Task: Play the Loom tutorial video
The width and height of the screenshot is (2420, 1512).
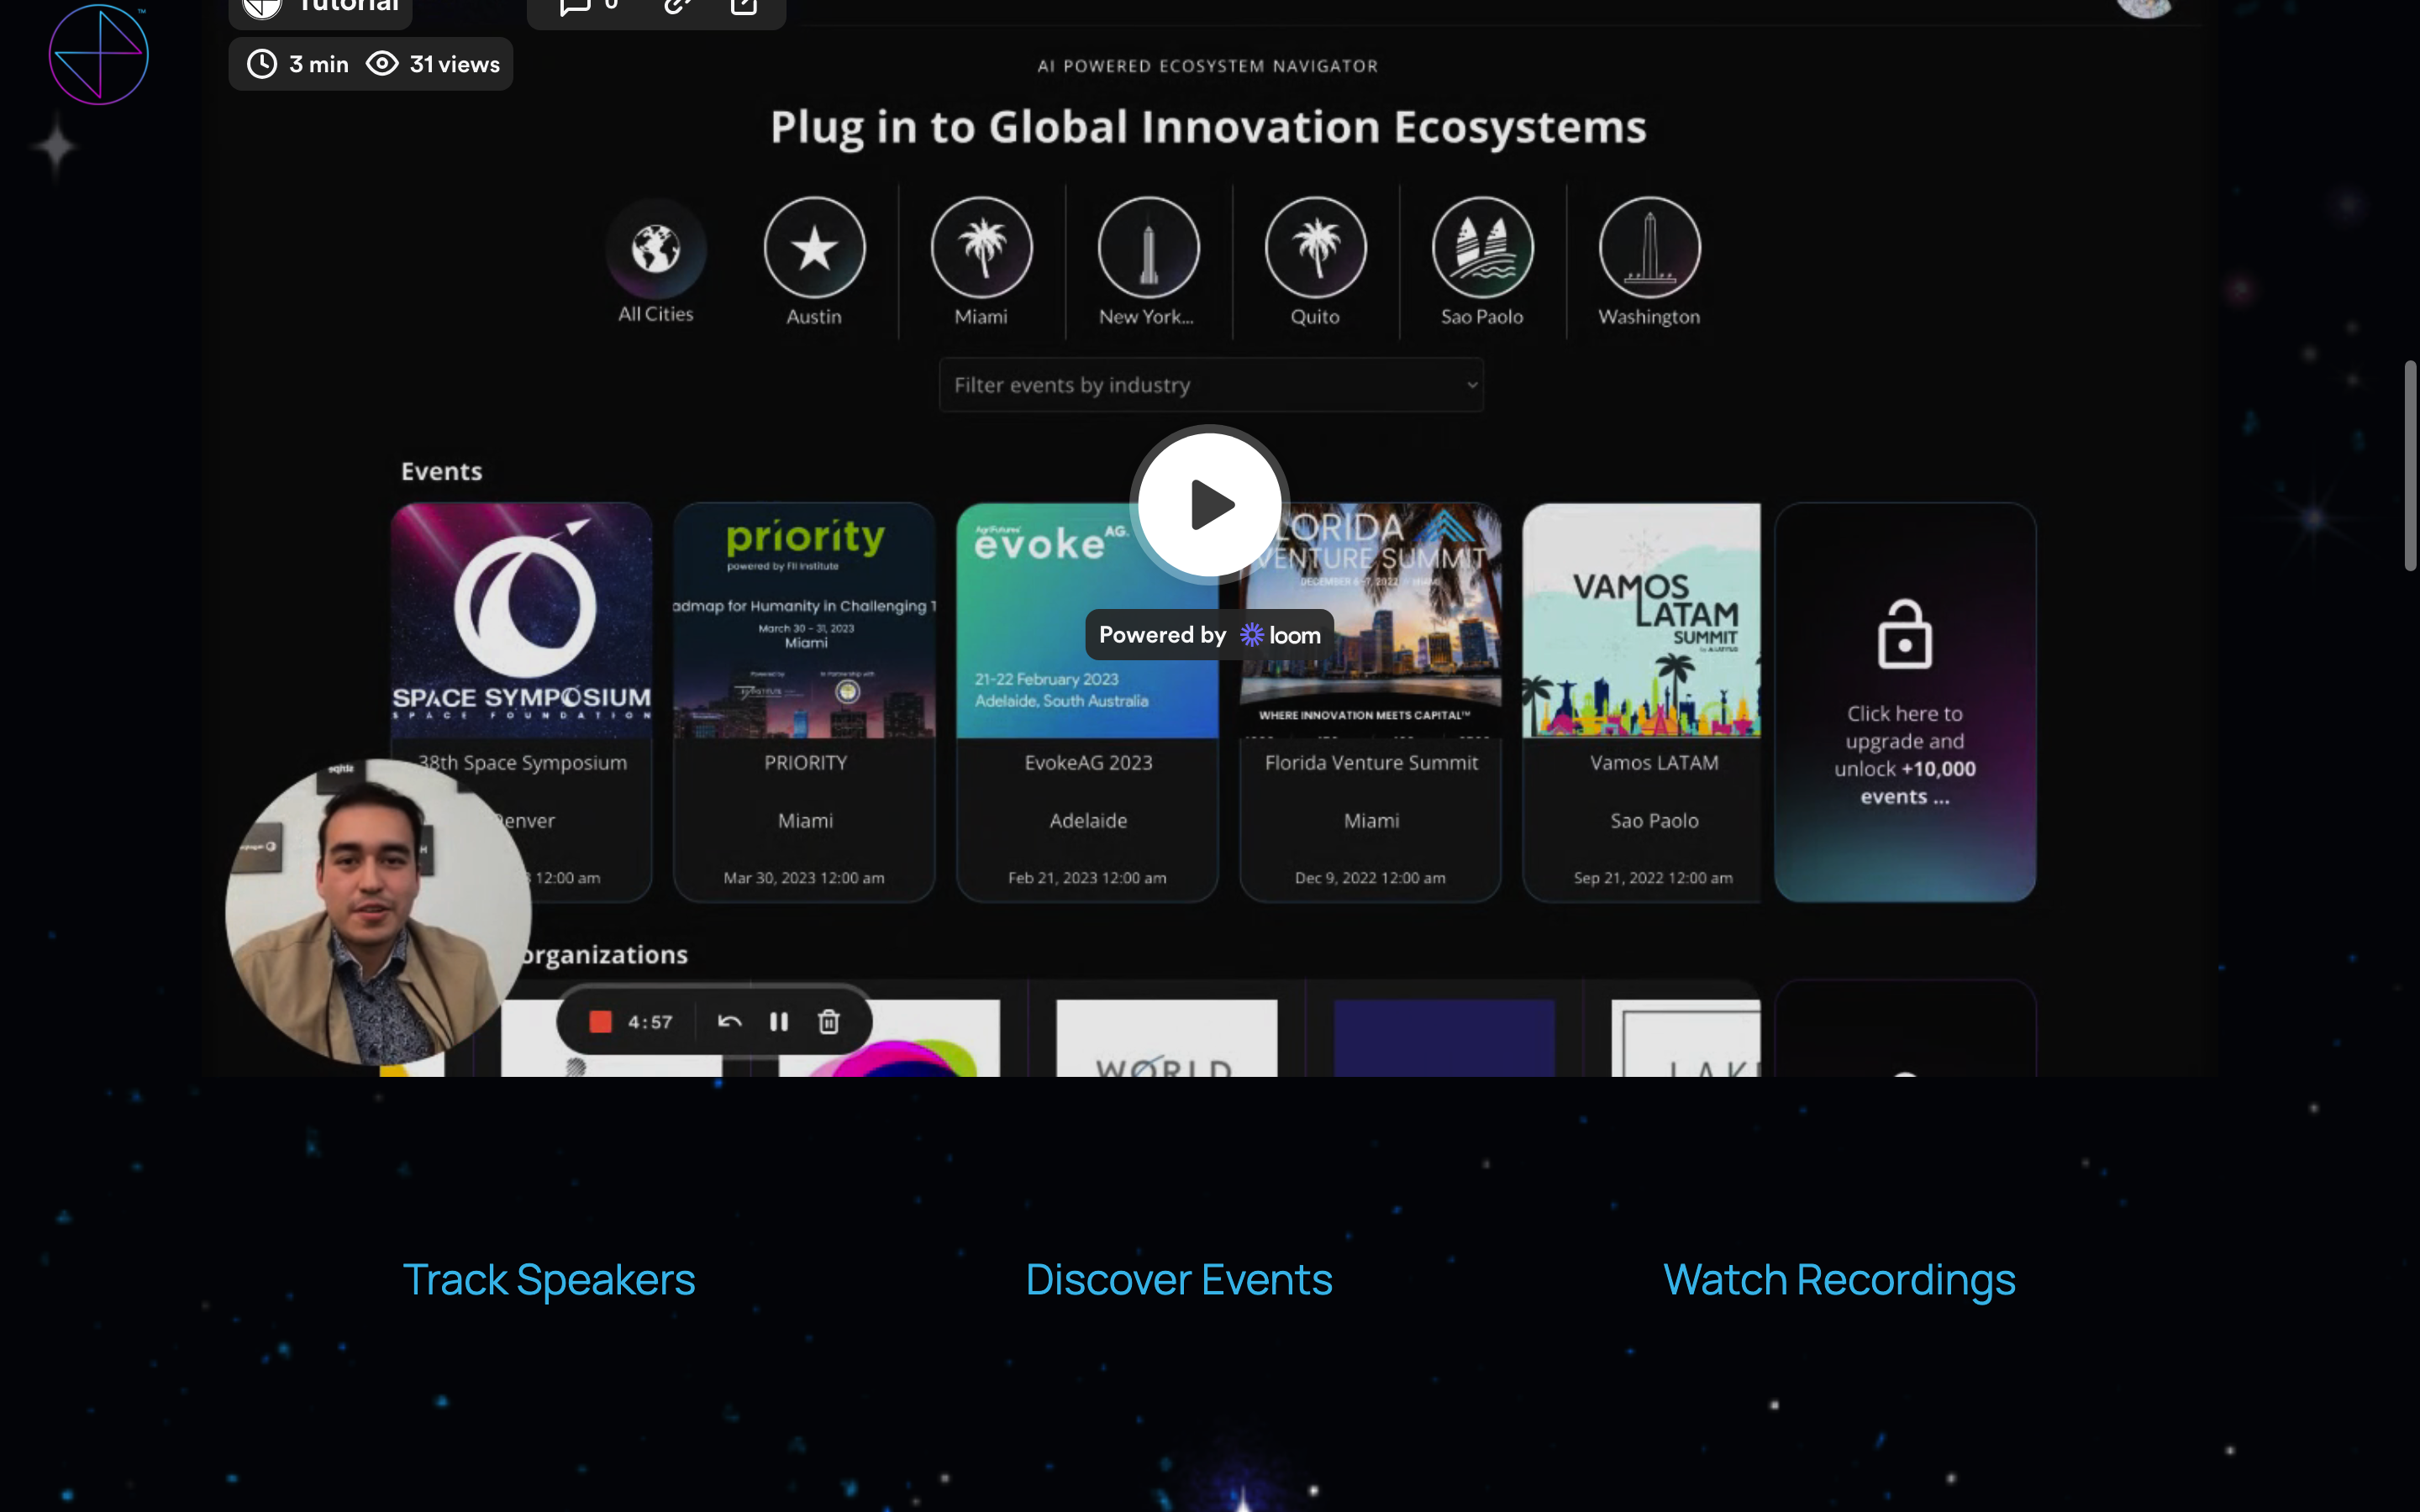Action: [1209, 504]
